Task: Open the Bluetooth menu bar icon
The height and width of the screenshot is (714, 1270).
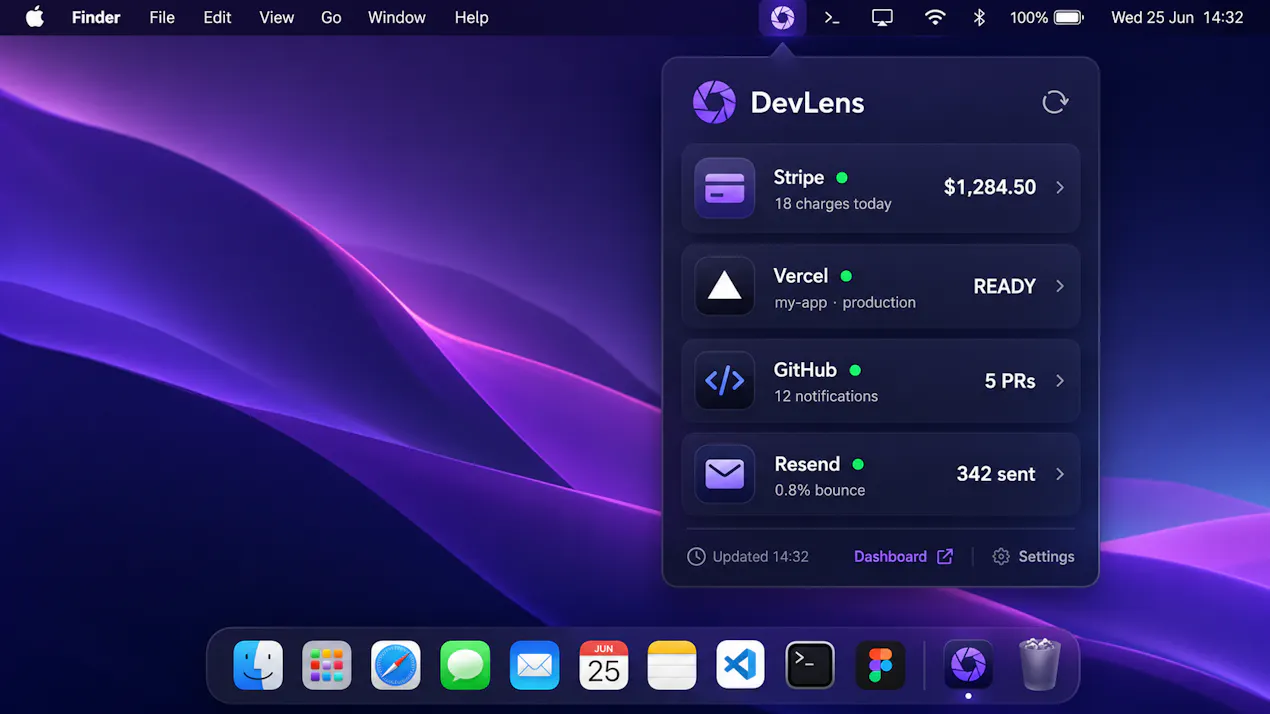Action: click(x=980, y=18)
